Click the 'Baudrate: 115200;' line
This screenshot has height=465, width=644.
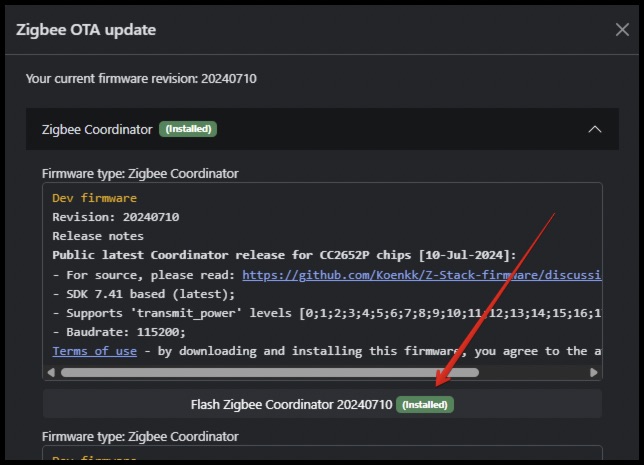pyautogui.click(x=119, y=332)
